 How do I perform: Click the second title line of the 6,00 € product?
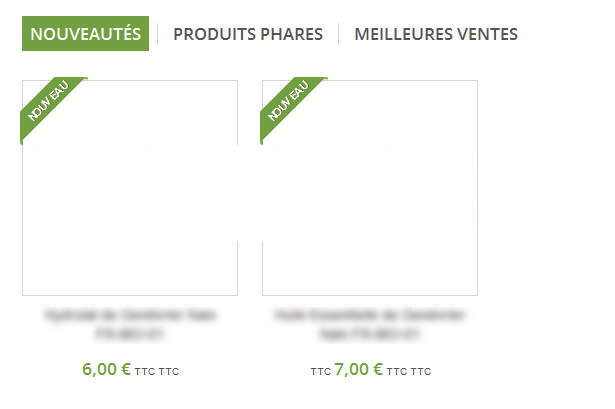[130, 334]
